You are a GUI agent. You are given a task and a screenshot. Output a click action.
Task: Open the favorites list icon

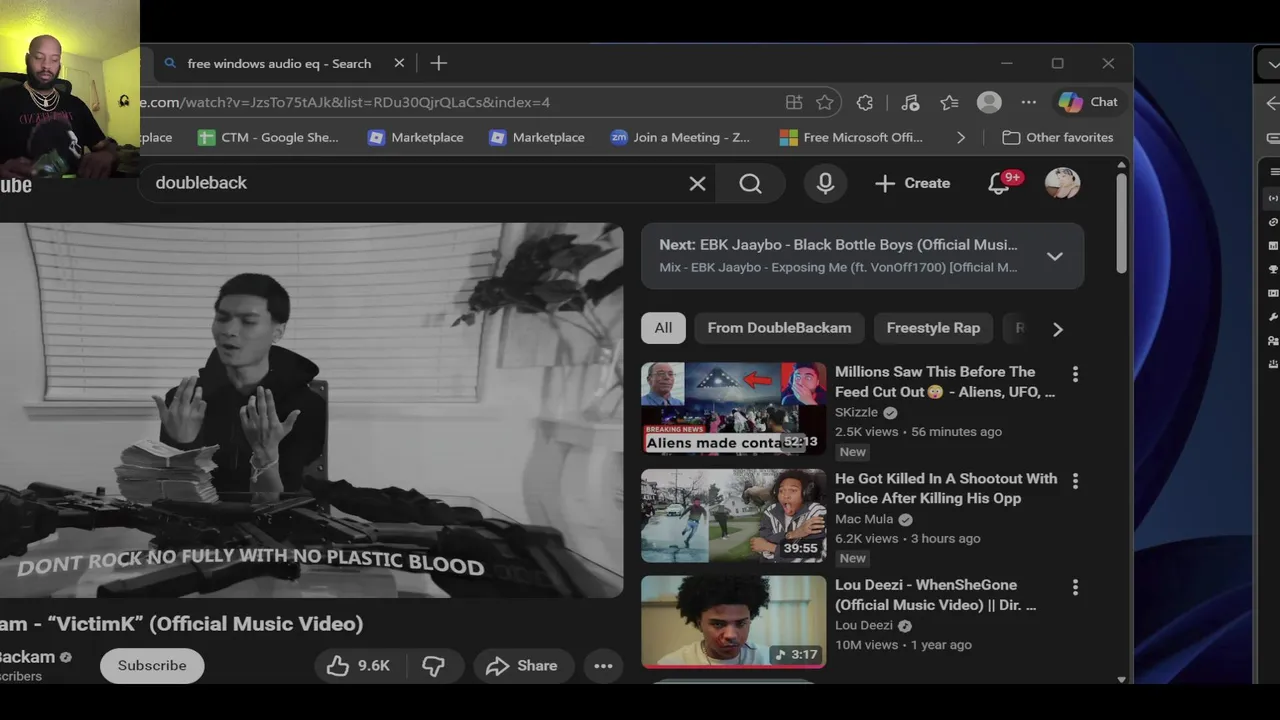(x=949, y=102)
